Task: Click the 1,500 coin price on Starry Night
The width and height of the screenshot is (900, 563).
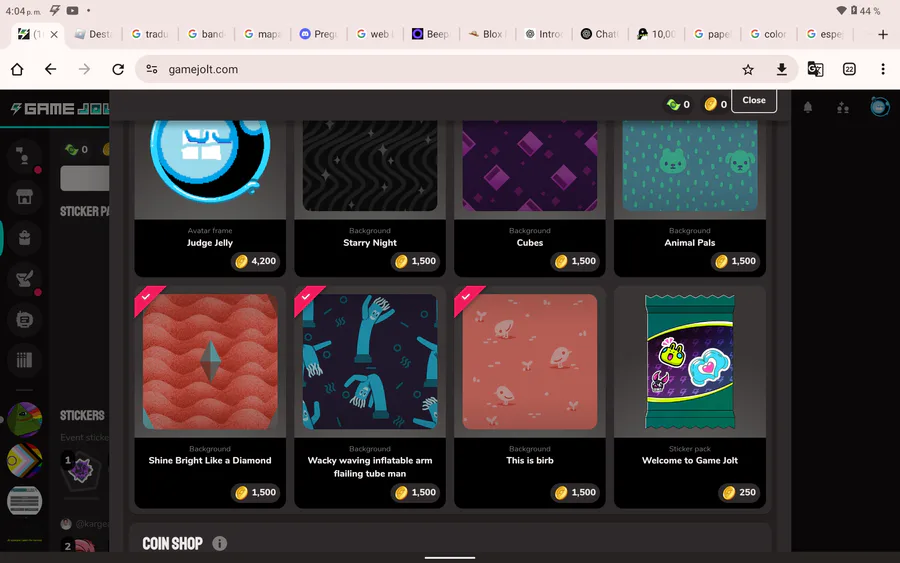Action: point(416,261)
